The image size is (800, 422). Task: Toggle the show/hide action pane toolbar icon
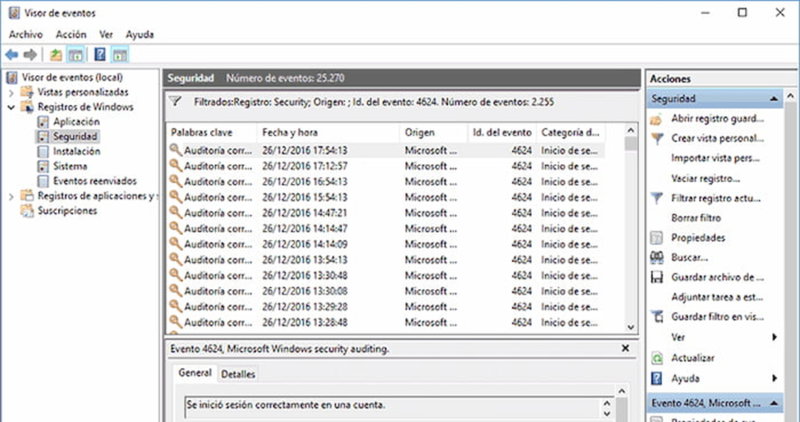tap(120, 55)
